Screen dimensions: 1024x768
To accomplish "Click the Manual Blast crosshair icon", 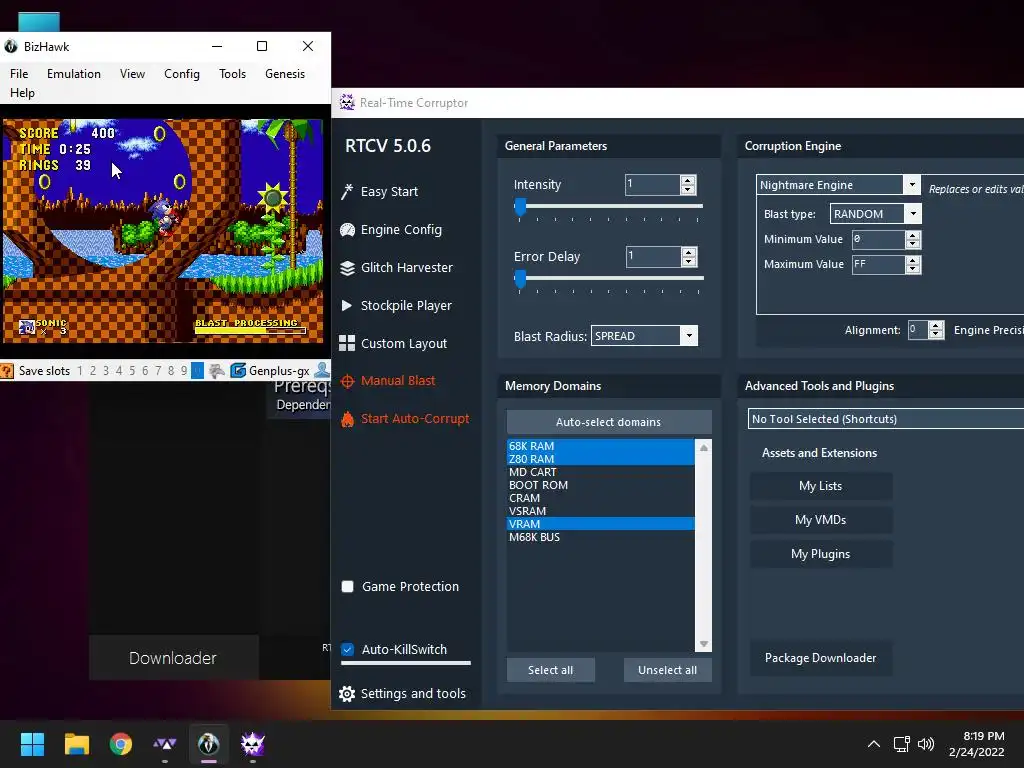I will (347, 381).
